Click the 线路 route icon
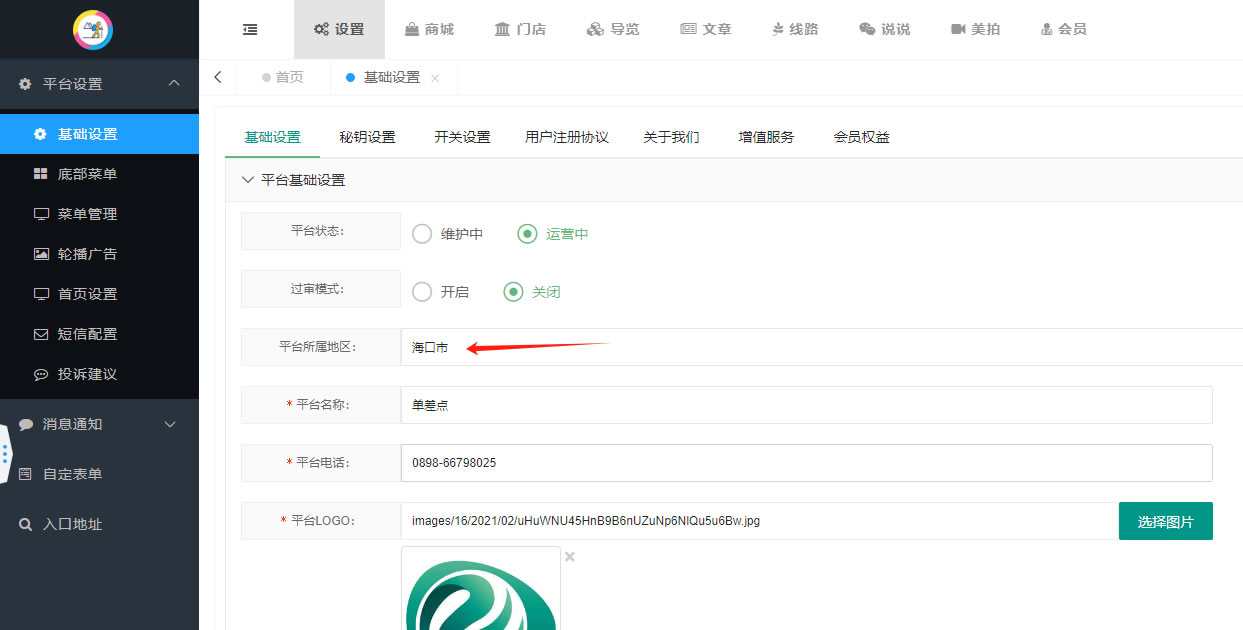This screenshot has width=1243, height=630. [778, 30]
